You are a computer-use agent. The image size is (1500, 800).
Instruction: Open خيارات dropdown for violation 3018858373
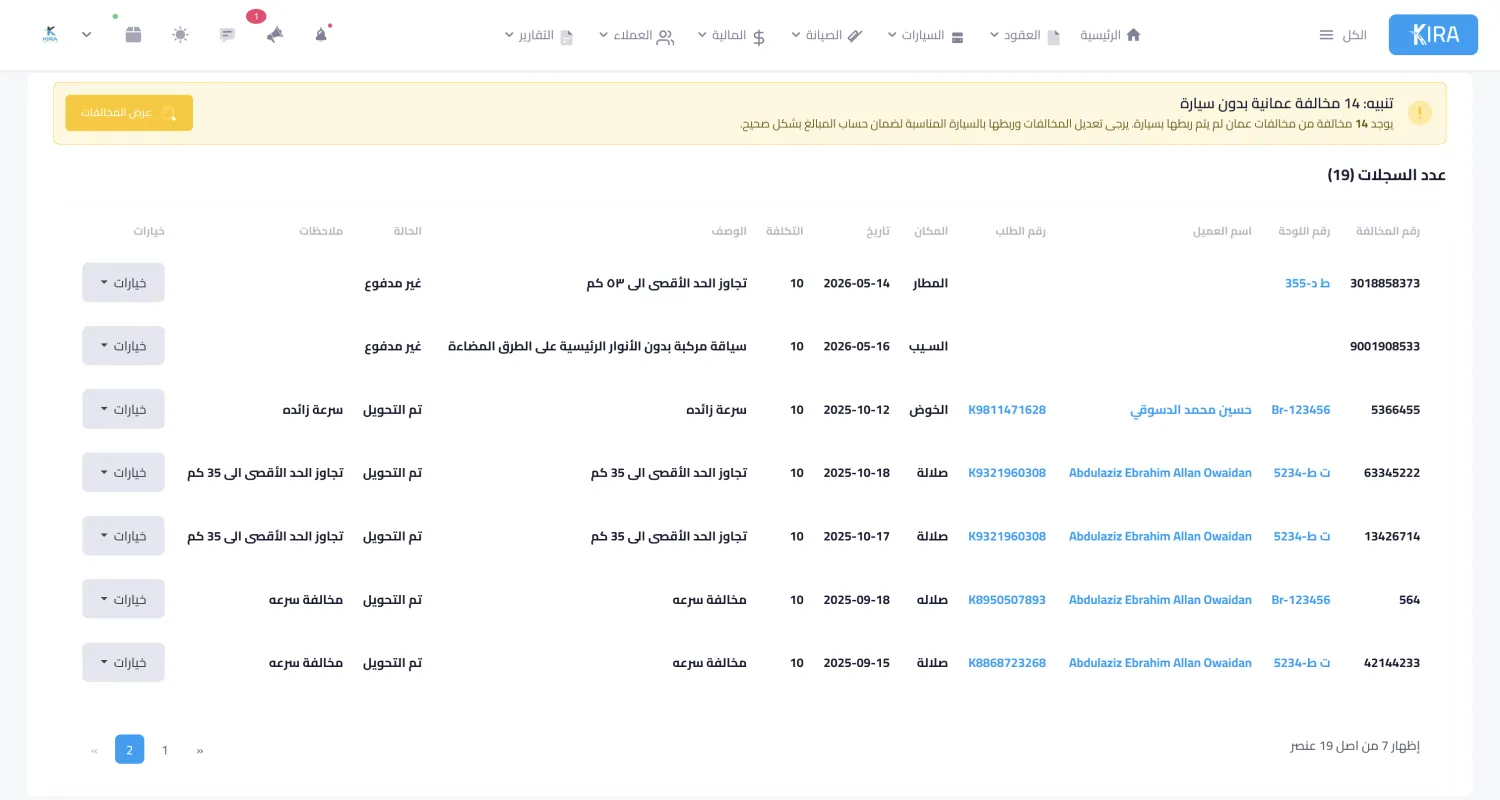click(123, 283)
